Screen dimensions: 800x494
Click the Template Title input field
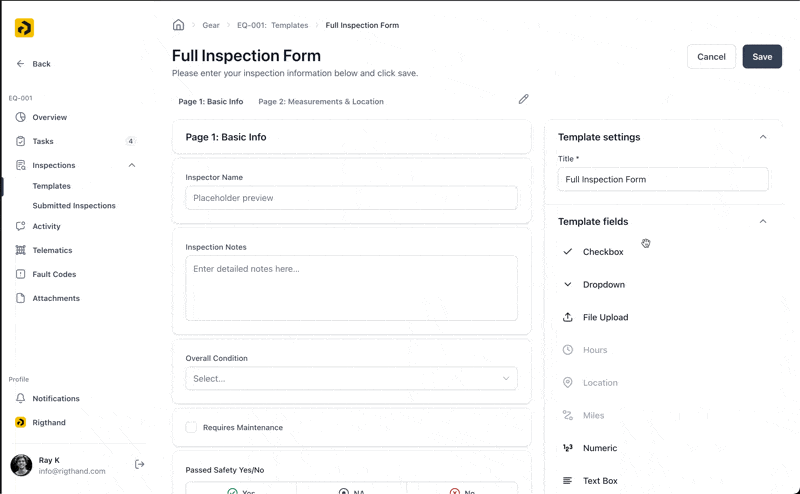tap(663, 179)
